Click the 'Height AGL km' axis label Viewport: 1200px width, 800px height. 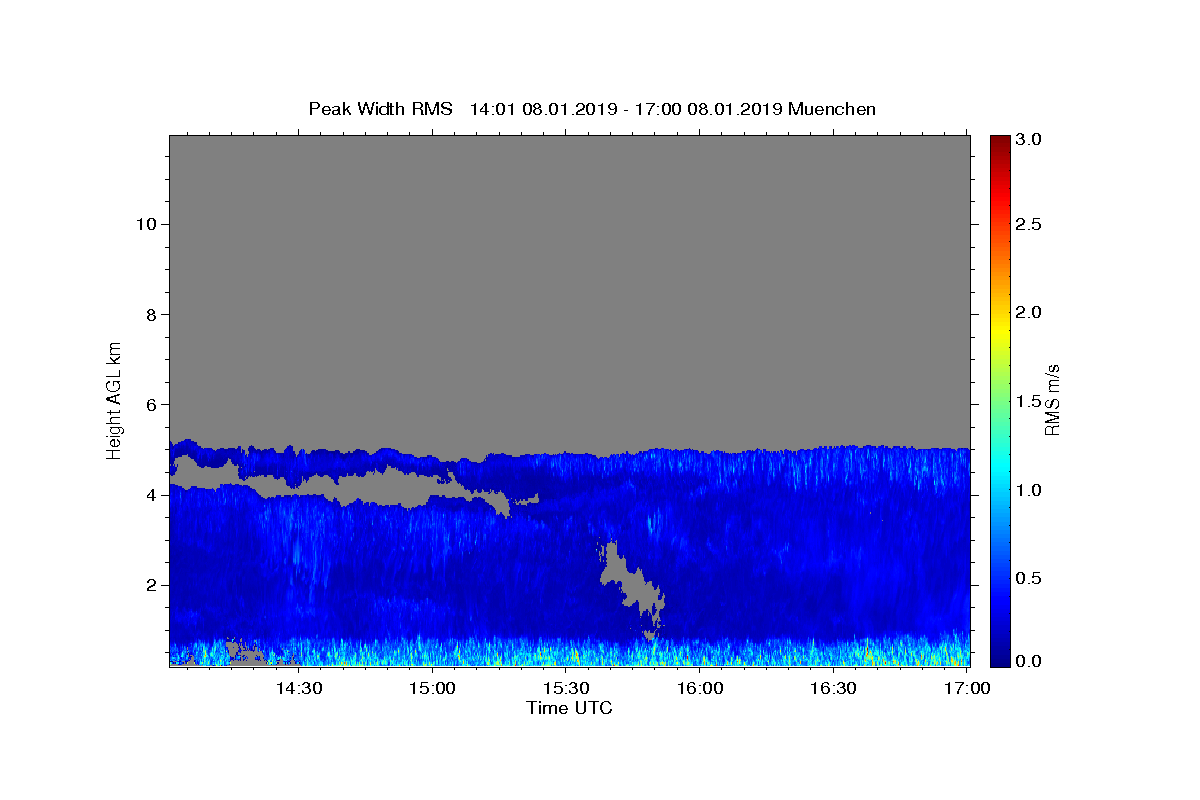(115, 399)
